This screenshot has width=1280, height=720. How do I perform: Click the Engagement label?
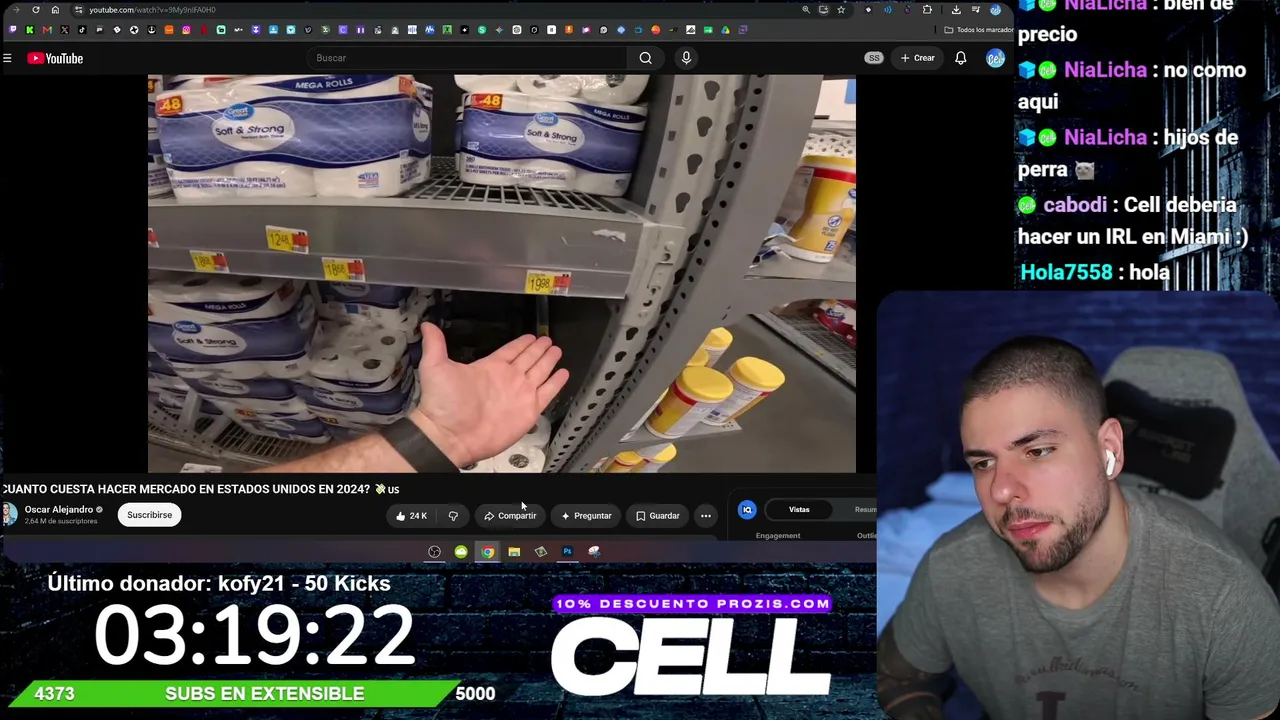(778, 536)
